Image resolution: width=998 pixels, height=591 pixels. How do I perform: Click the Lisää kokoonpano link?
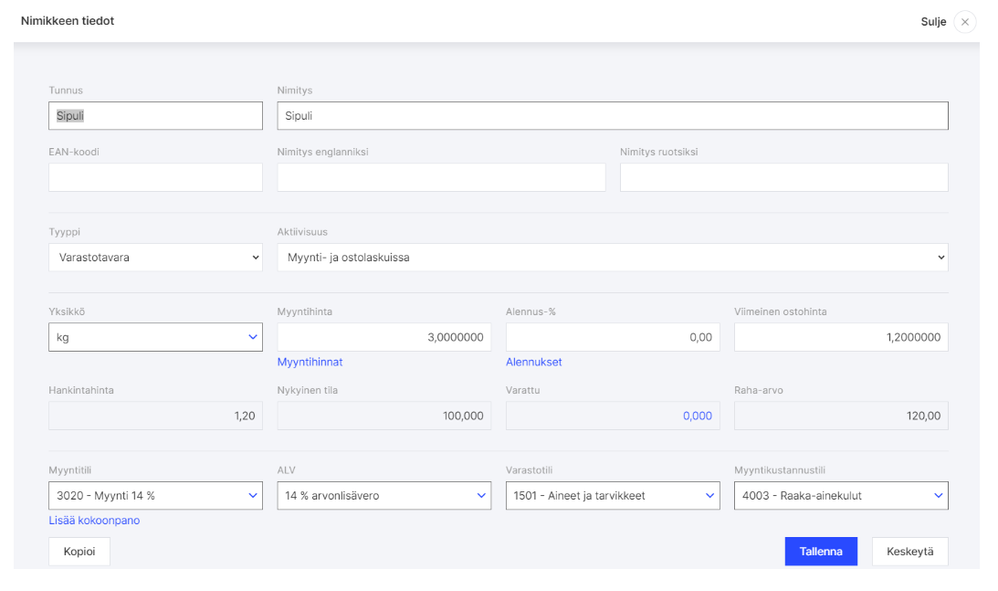coord(94,520)
